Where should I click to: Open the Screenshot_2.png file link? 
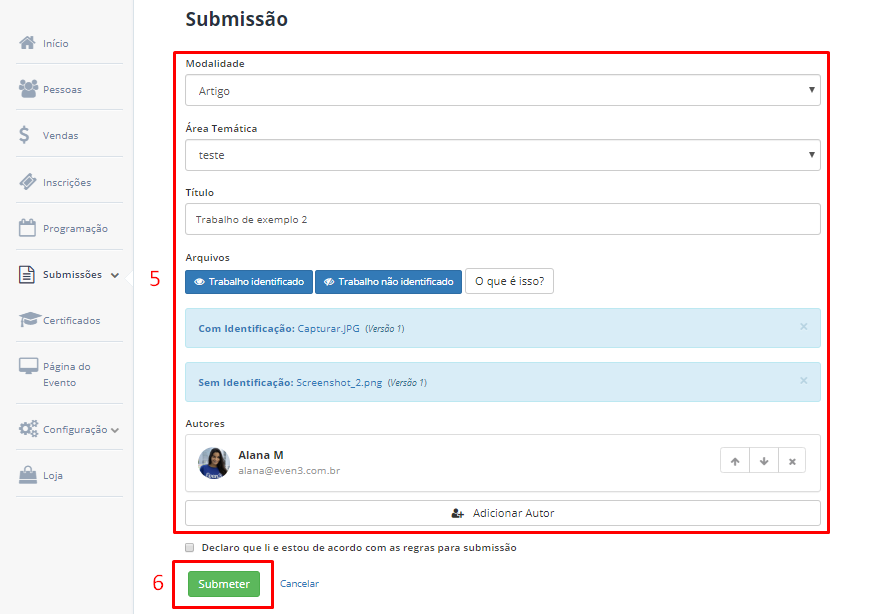[x=339, y=383]
